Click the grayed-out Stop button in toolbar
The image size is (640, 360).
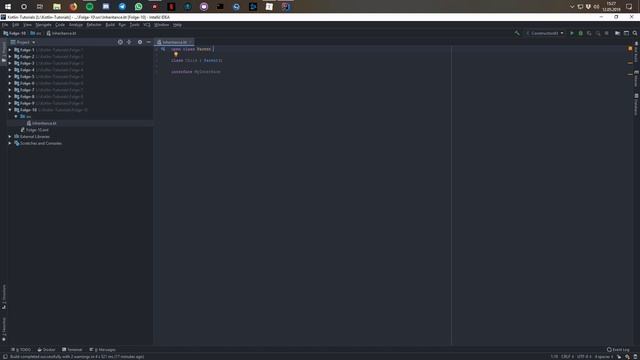coord(607,33)
